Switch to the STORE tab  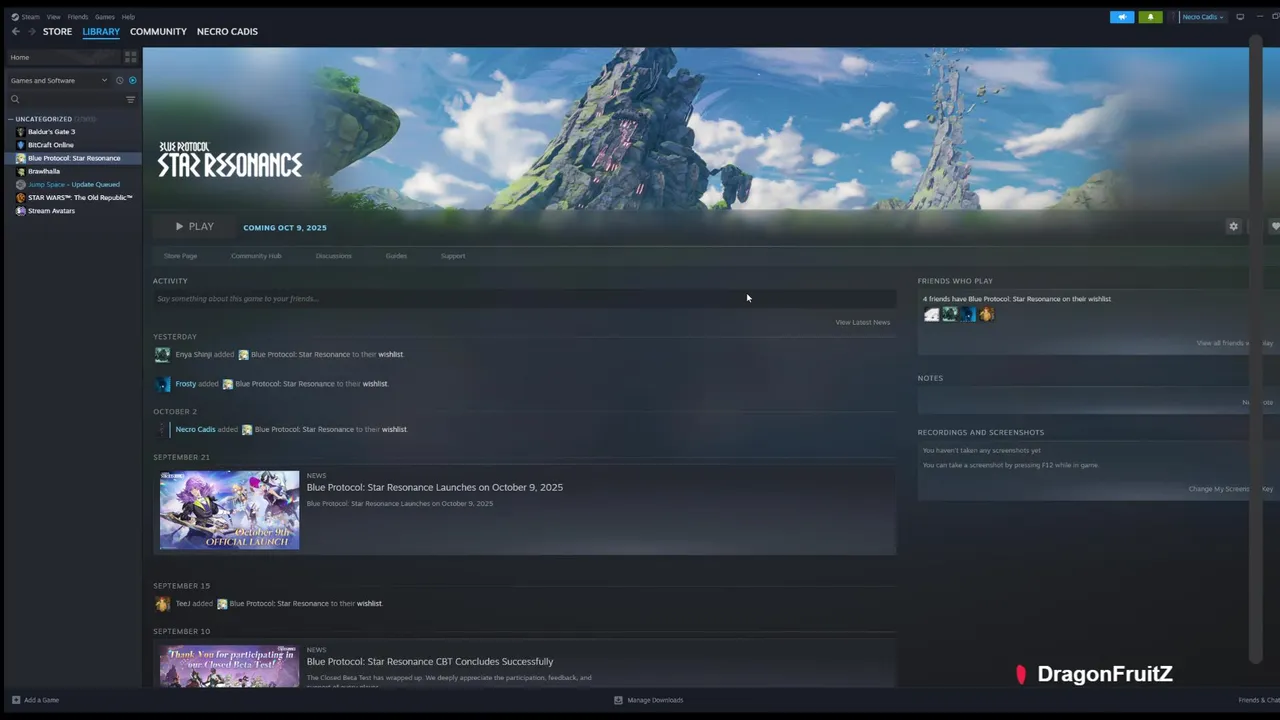coord(57,31)
